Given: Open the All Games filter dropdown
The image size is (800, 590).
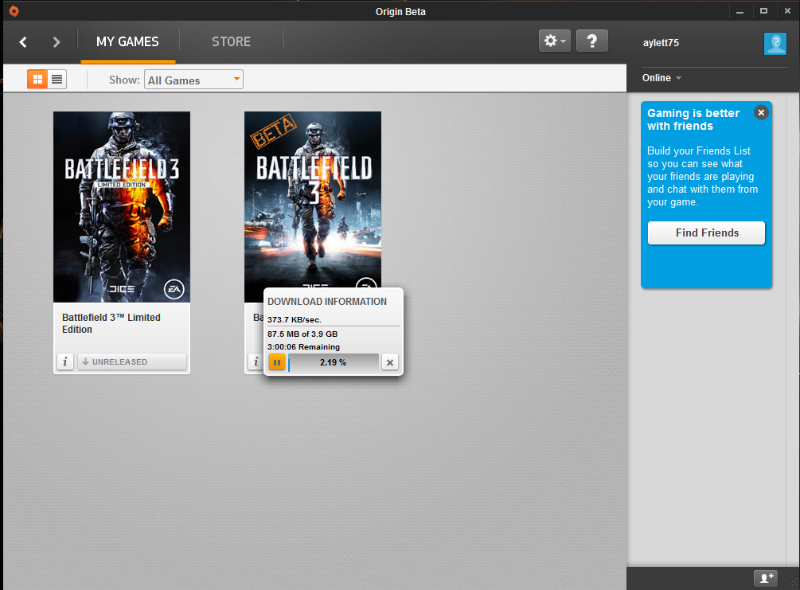Looking at the screenshot, I should tap(194, 80).
